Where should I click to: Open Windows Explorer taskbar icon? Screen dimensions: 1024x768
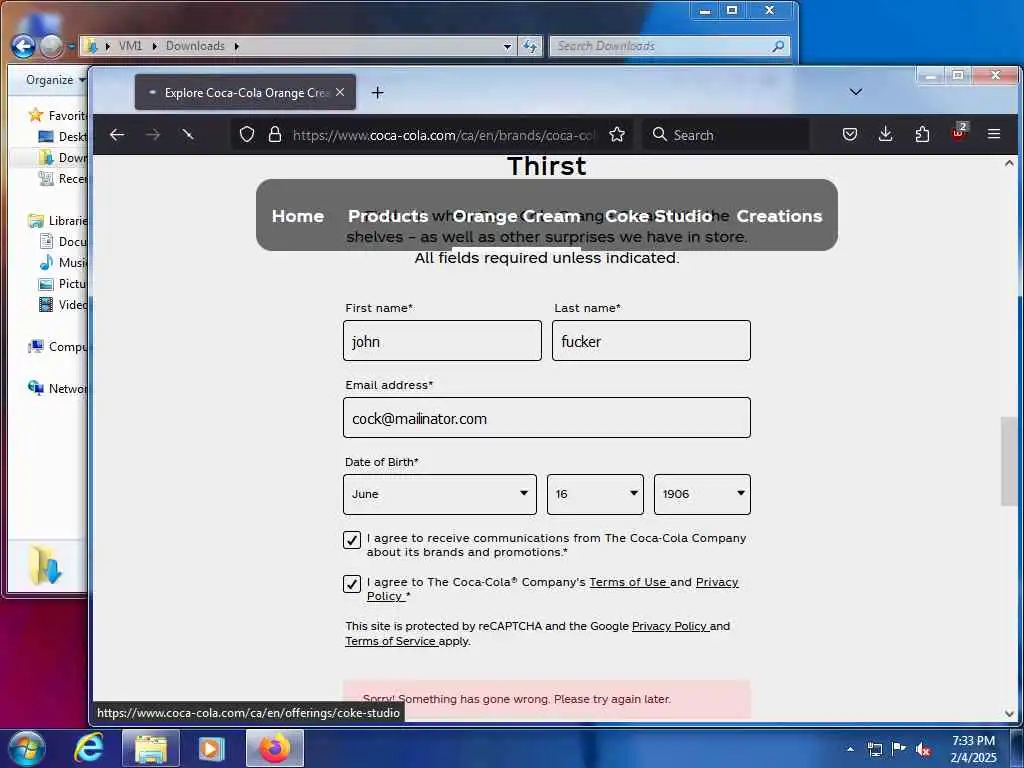tap(151, 748)
